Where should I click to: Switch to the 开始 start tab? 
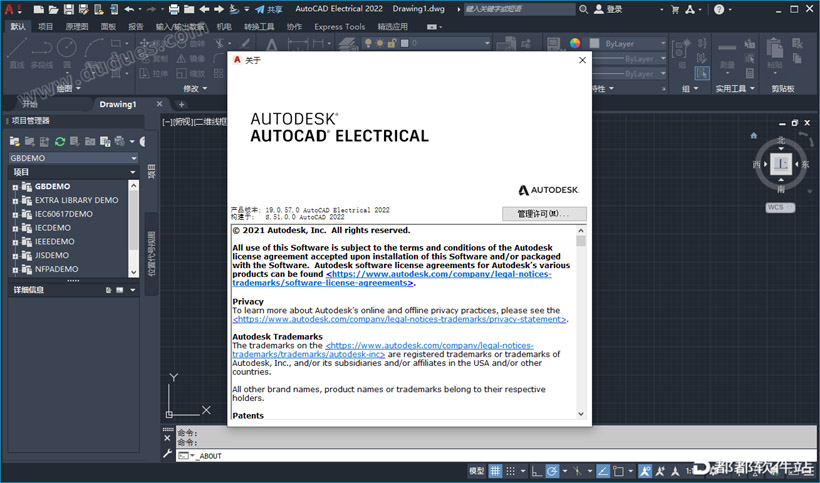point(30,104)
